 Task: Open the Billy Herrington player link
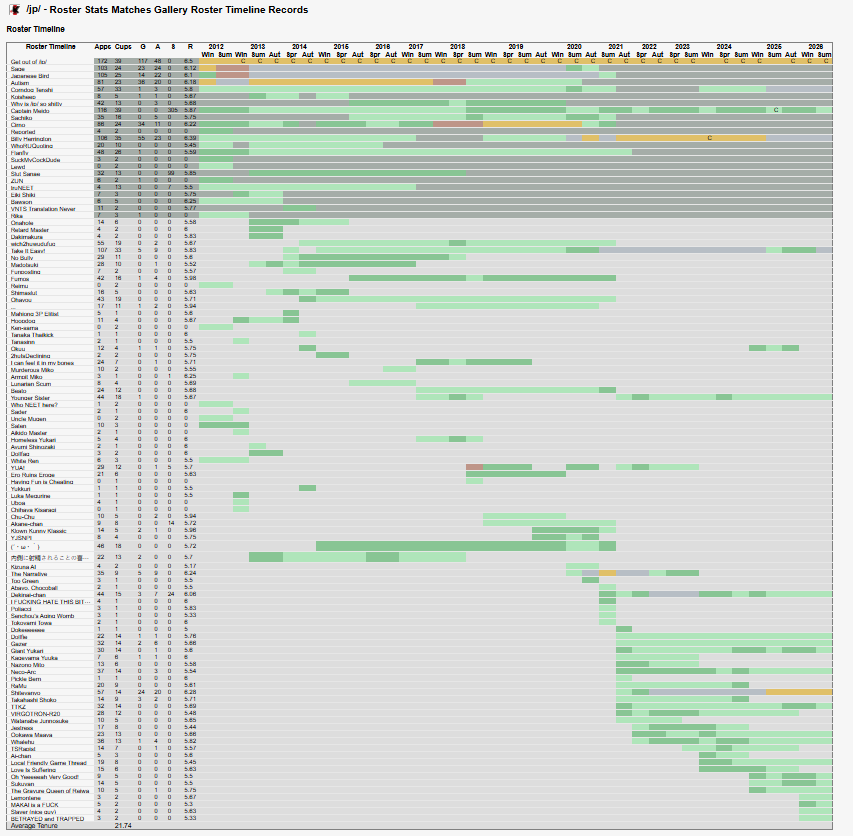click(32, 139)
